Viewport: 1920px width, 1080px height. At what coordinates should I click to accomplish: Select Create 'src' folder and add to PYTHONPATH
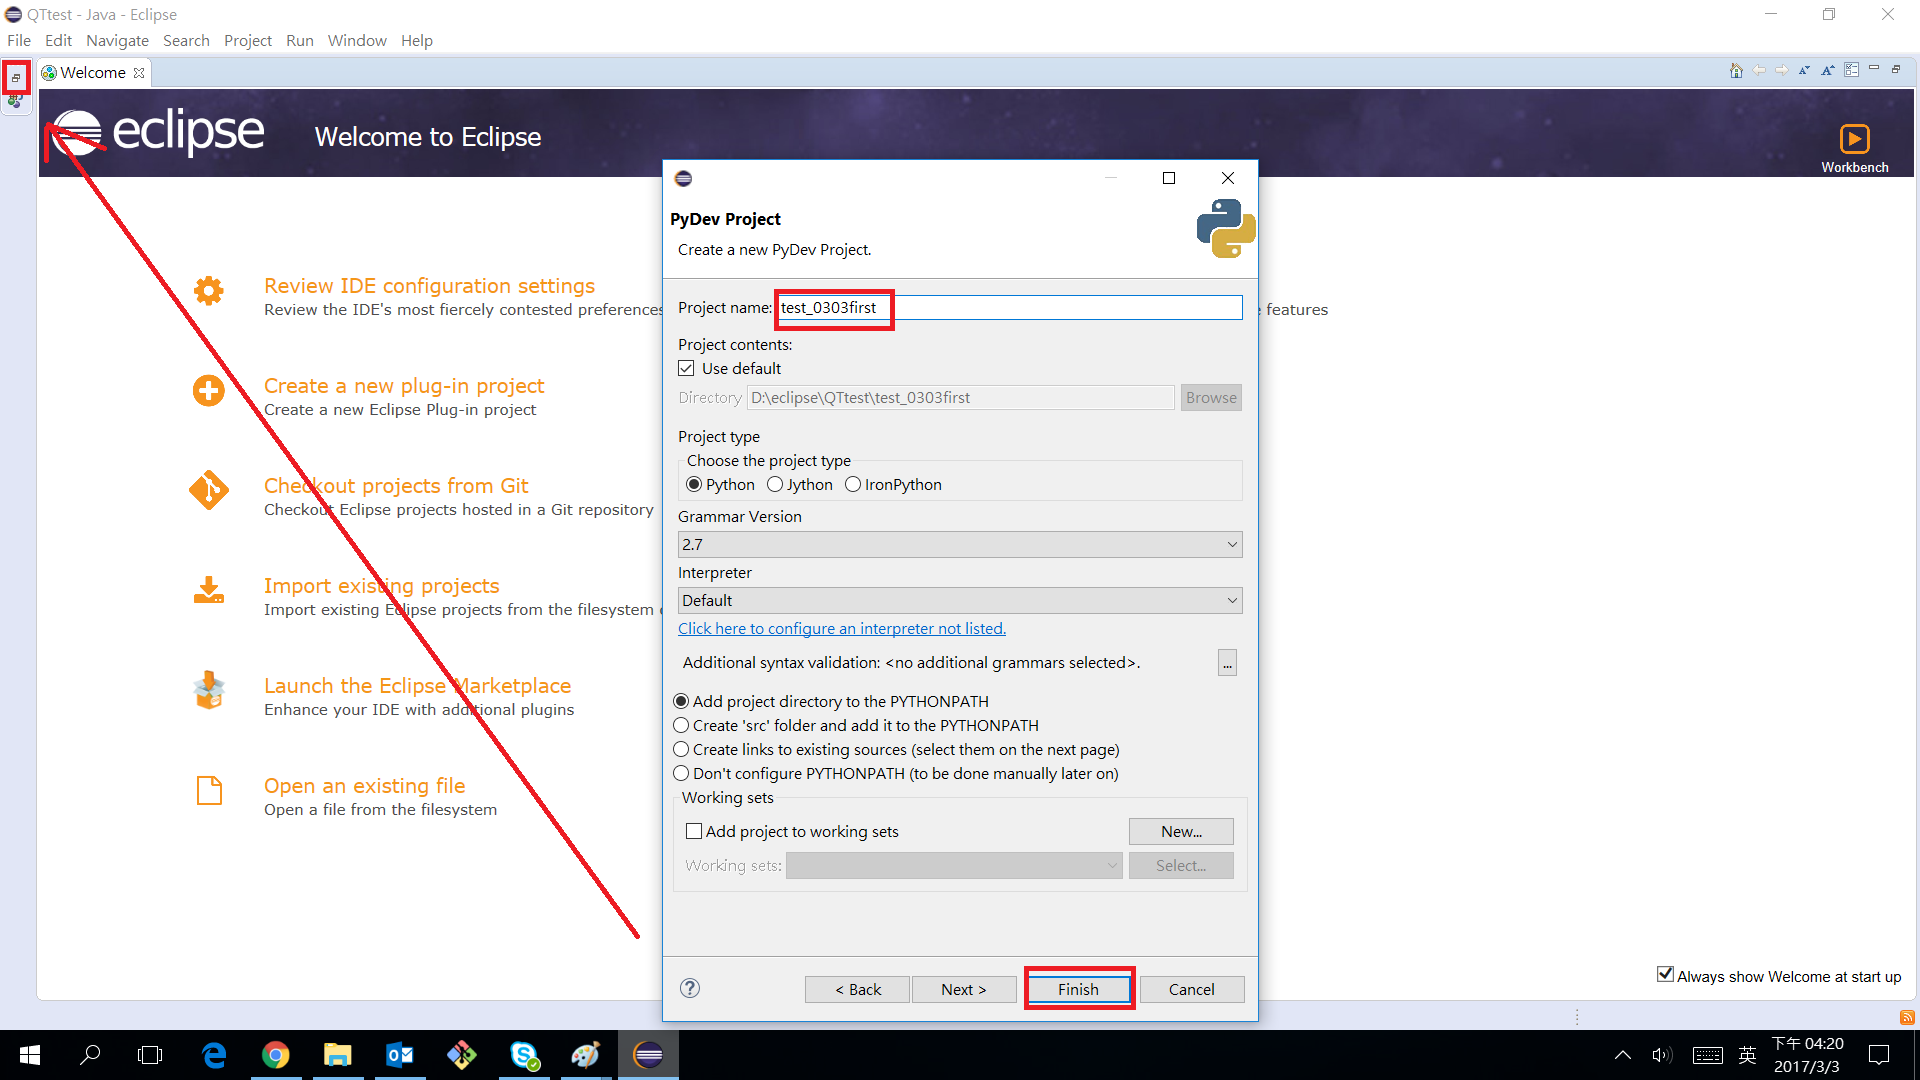pos(682,725)
